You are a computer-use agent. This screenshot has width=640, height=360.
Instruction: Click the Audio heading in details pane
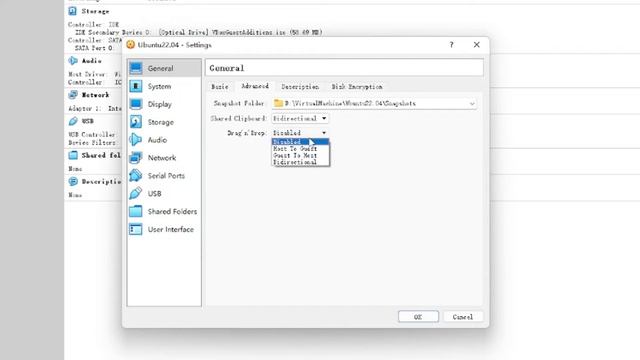(91, 60)
